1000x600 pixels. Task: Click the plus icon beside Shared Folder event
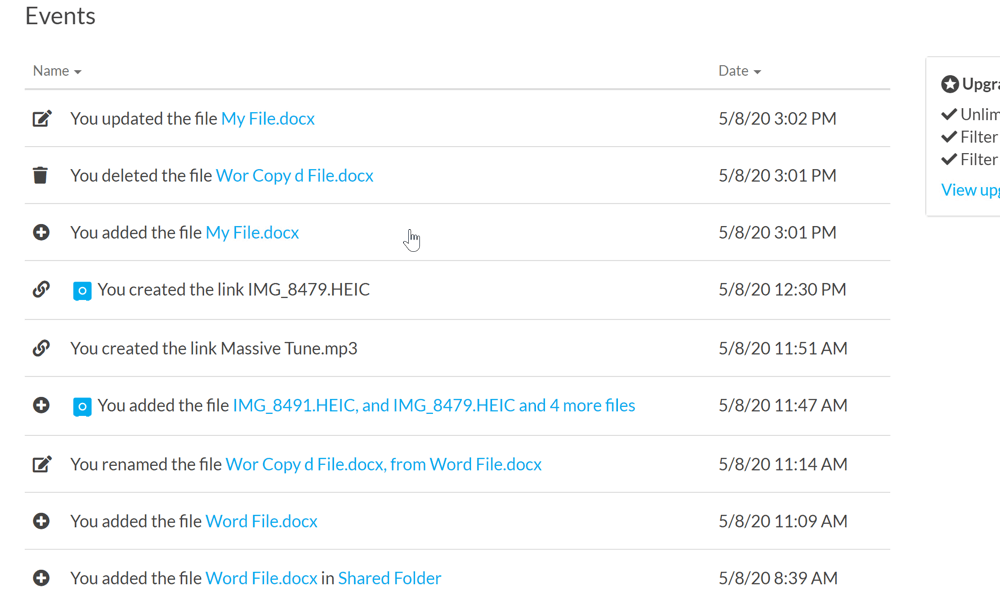(x=41, y=578)
